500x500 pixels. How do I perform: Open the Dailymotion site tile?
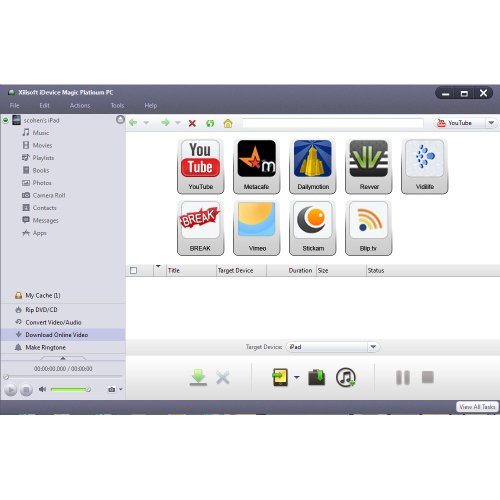[x=313, y=166]
